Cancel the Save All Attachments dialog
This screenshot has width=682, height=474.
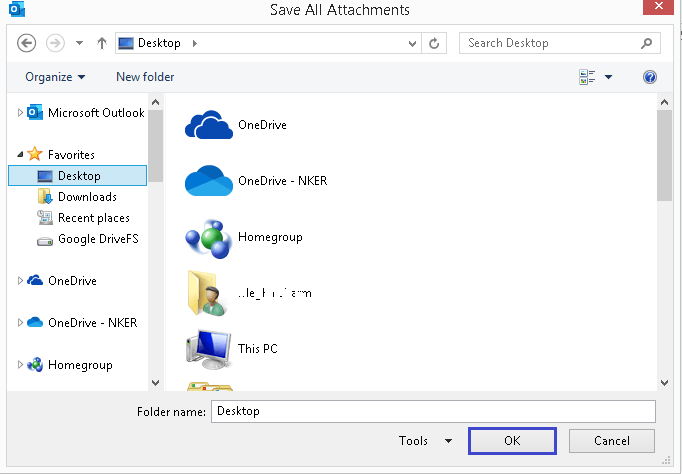coord(611,441)
